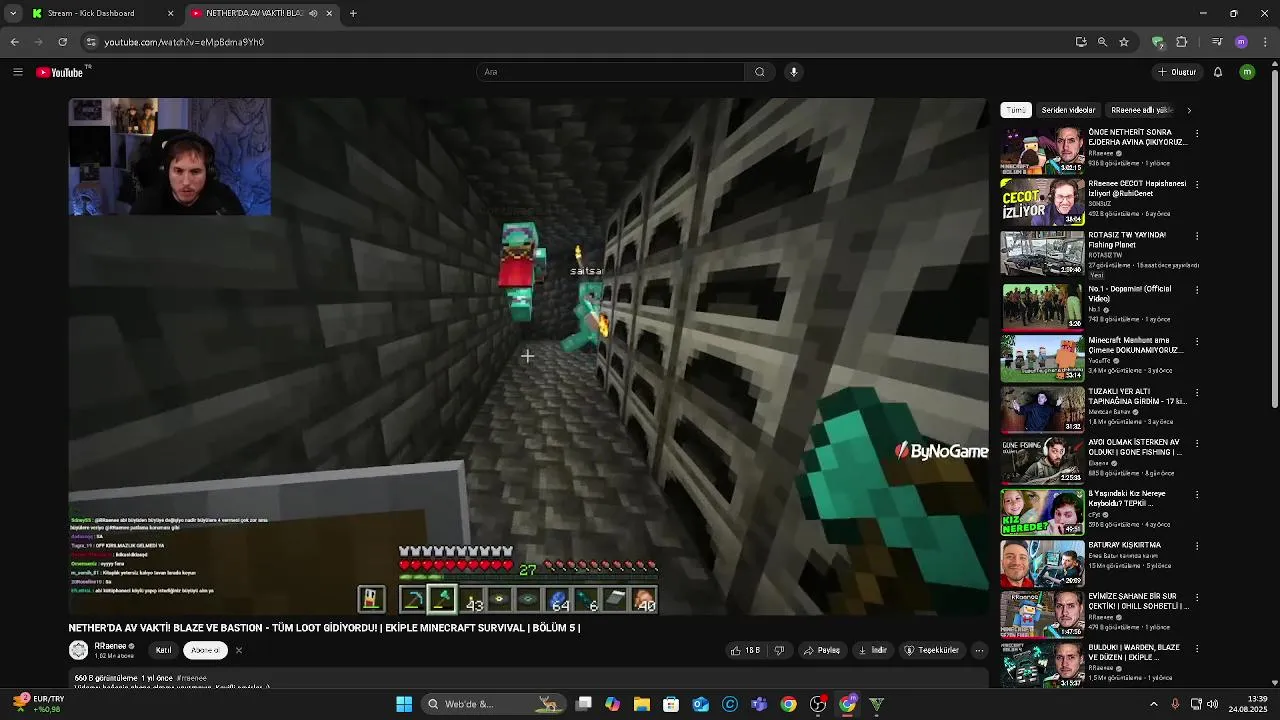This screenshot has height=720, width=1280.
Task: Expand the filter chips with right chevron
Action: pyautogui.click(x=1189, y=110)
